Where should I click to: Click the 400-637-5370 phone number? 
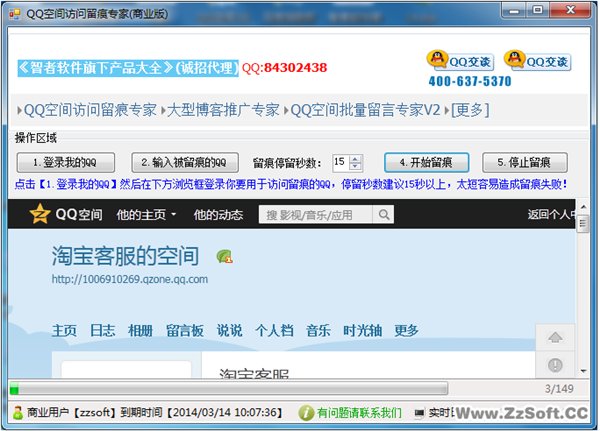(470, 81)
